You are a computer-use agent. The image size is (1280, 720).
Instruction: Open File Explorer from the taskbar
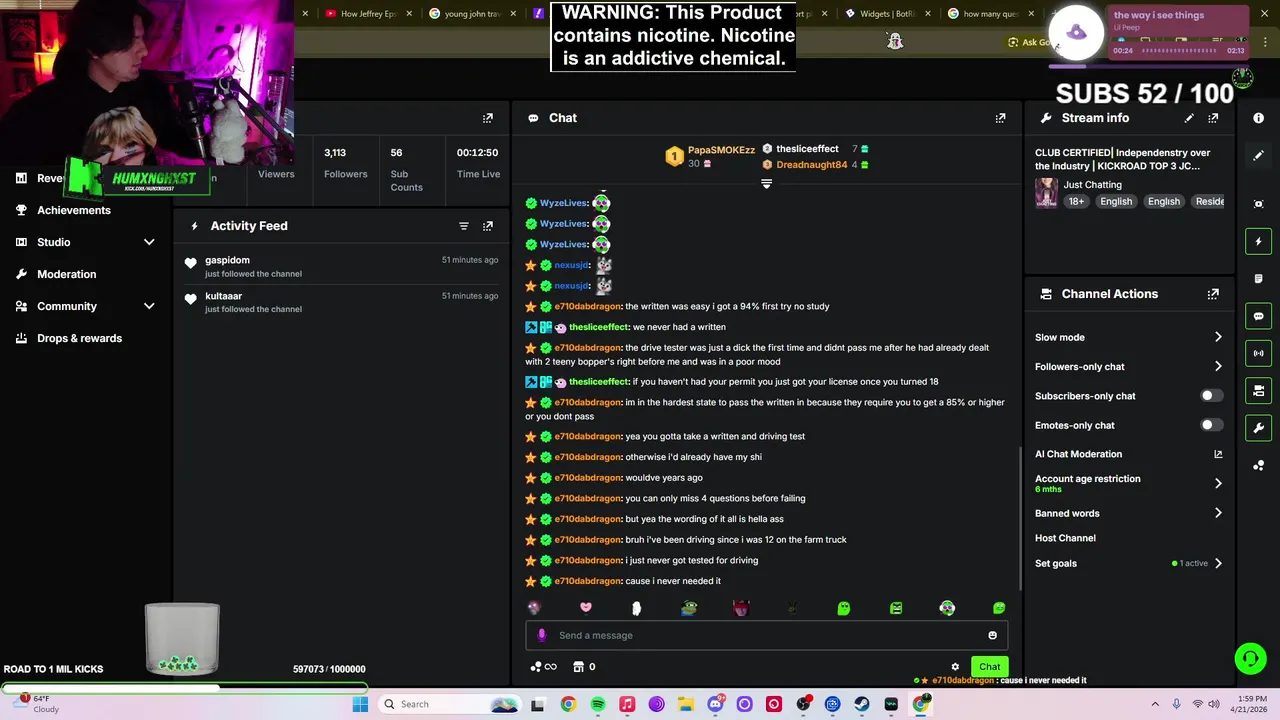click(x=686, y=704)
